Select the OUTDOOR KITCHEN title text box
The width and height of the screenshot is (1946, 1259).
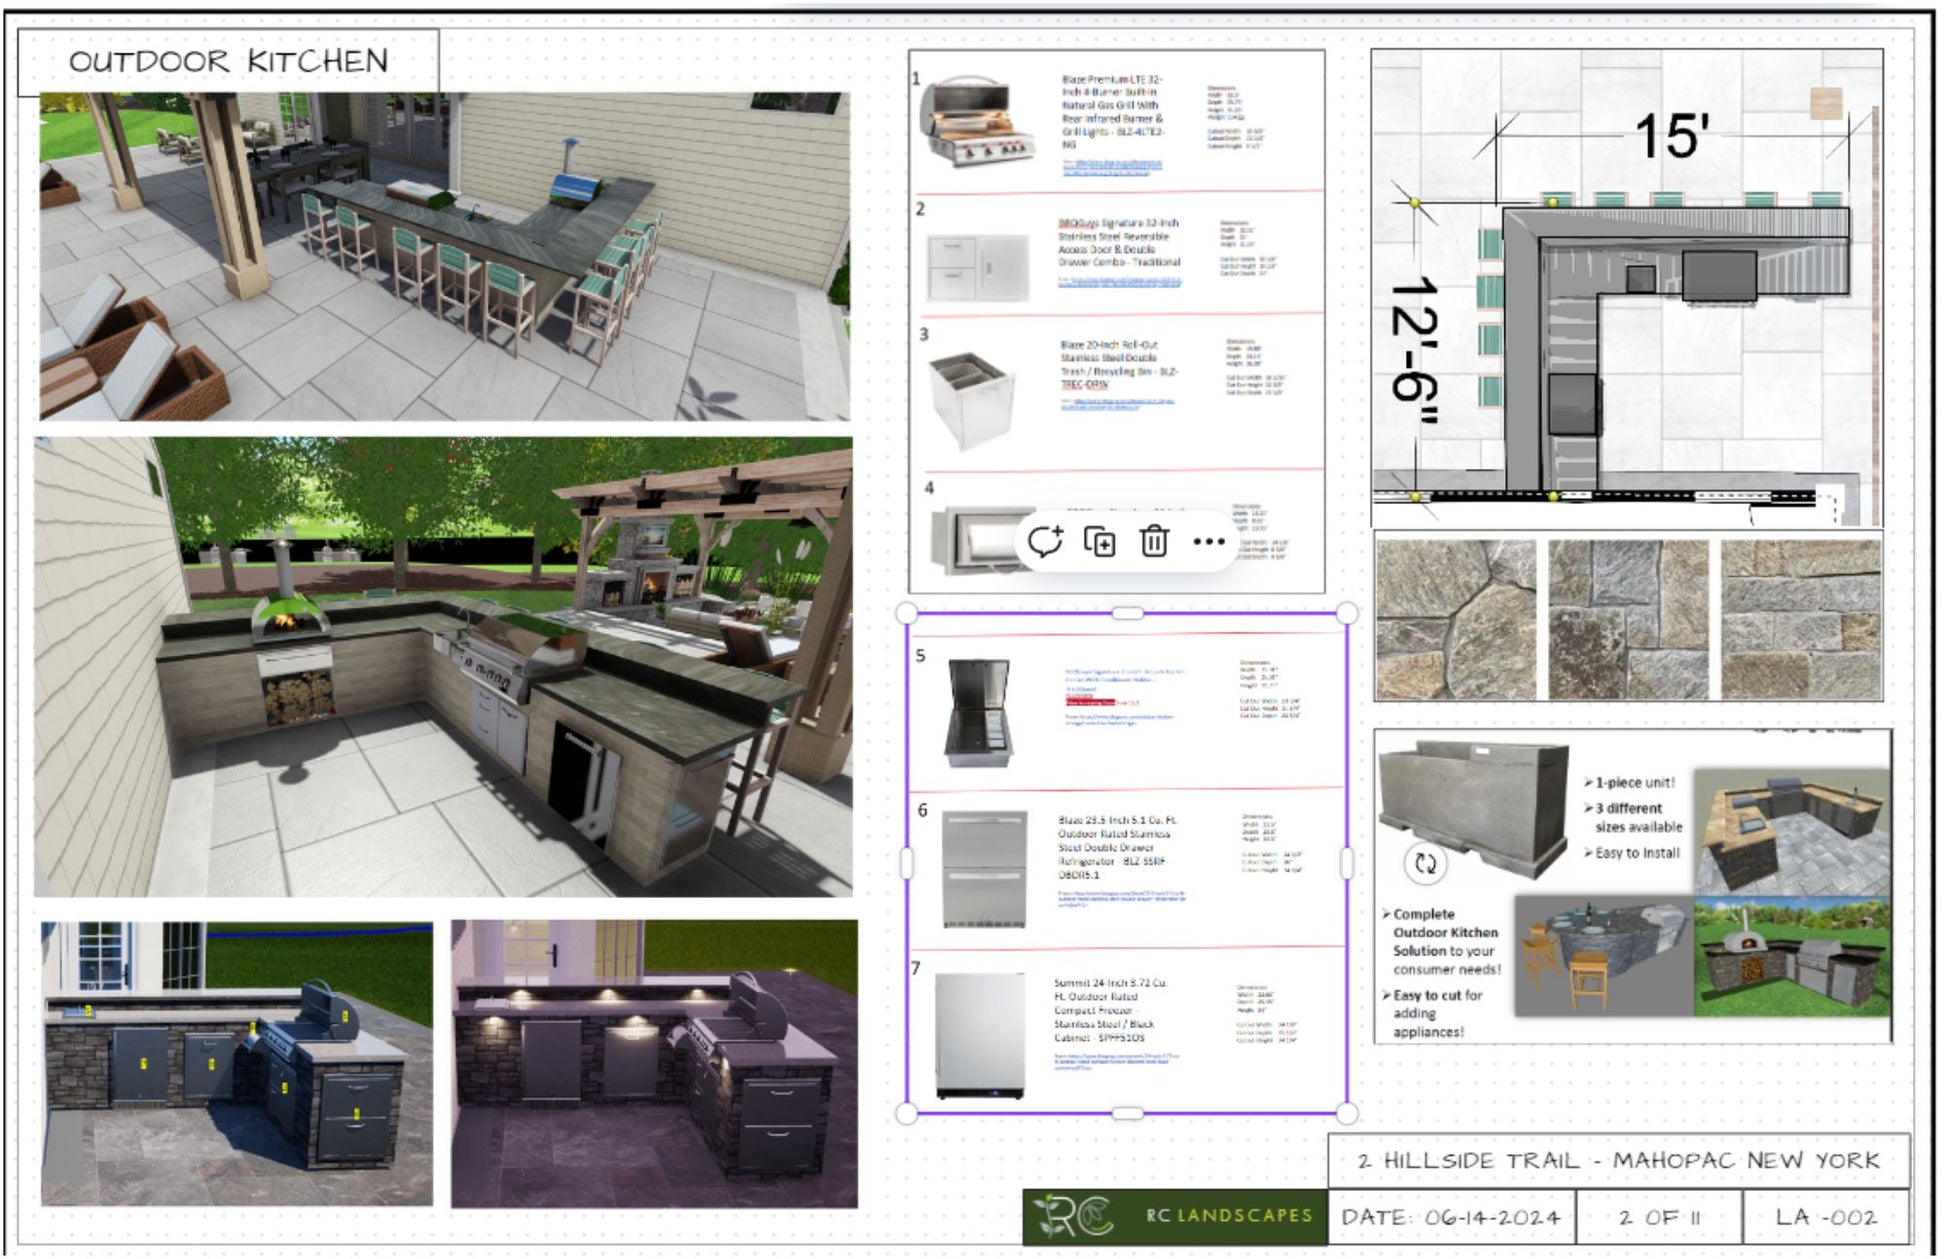(228, 61)
